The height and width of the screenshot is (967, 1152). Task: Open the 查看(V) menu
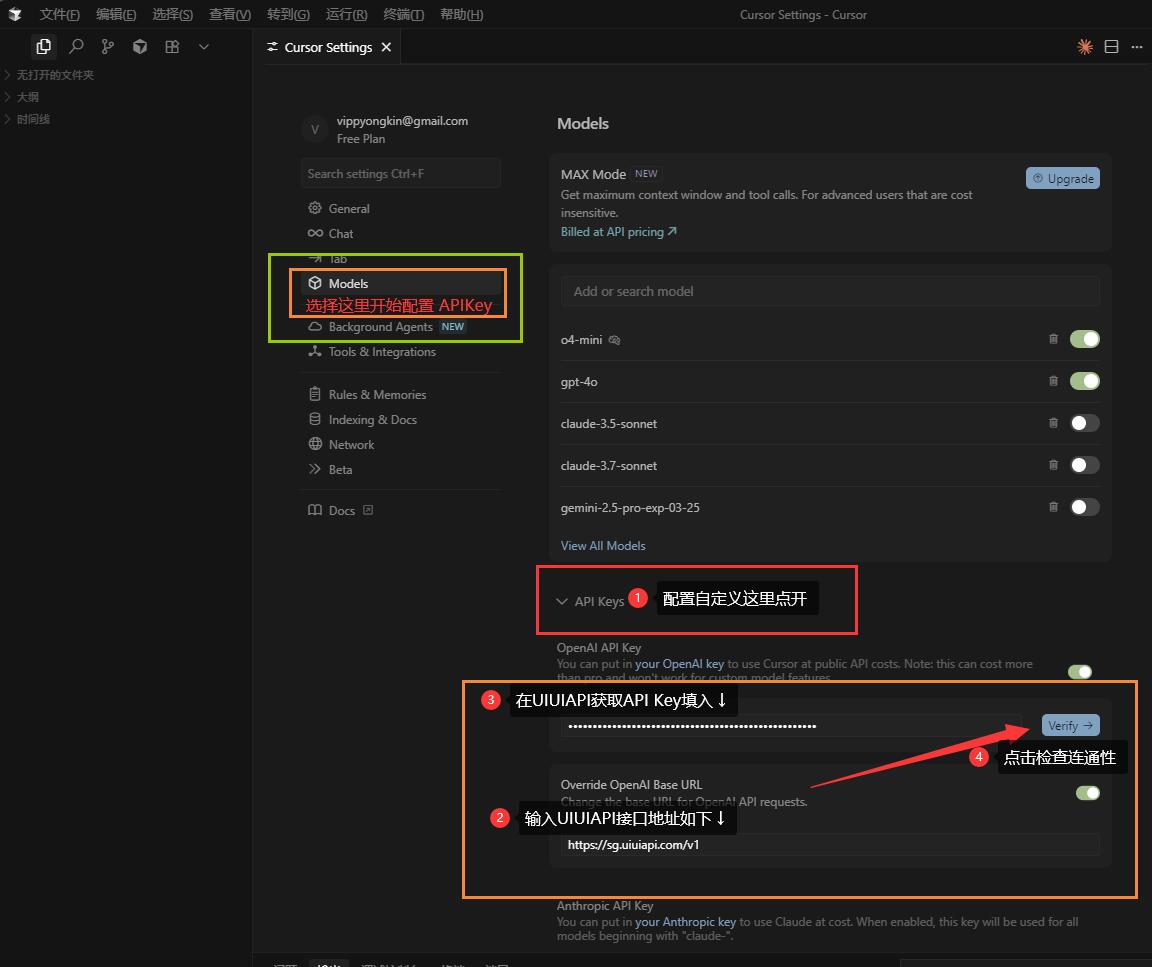coord(230,14)
